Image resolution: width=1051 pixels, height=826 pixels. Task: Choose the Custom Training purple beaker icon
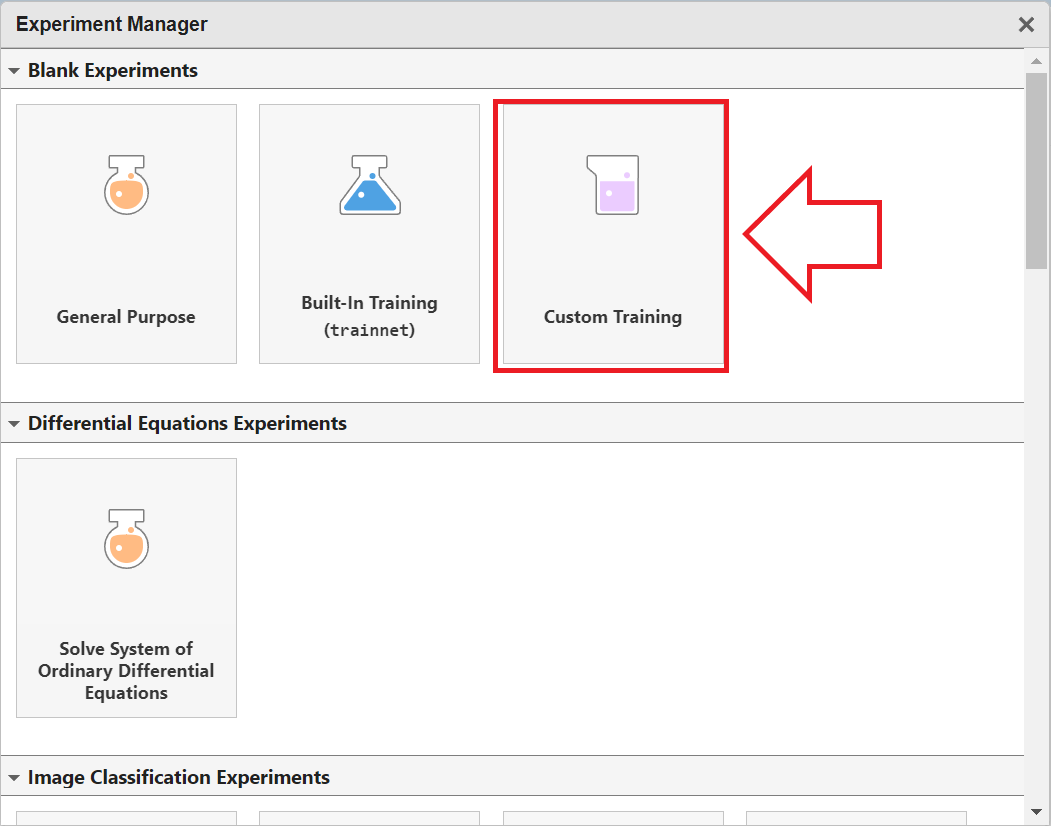(x=613, y=185)
